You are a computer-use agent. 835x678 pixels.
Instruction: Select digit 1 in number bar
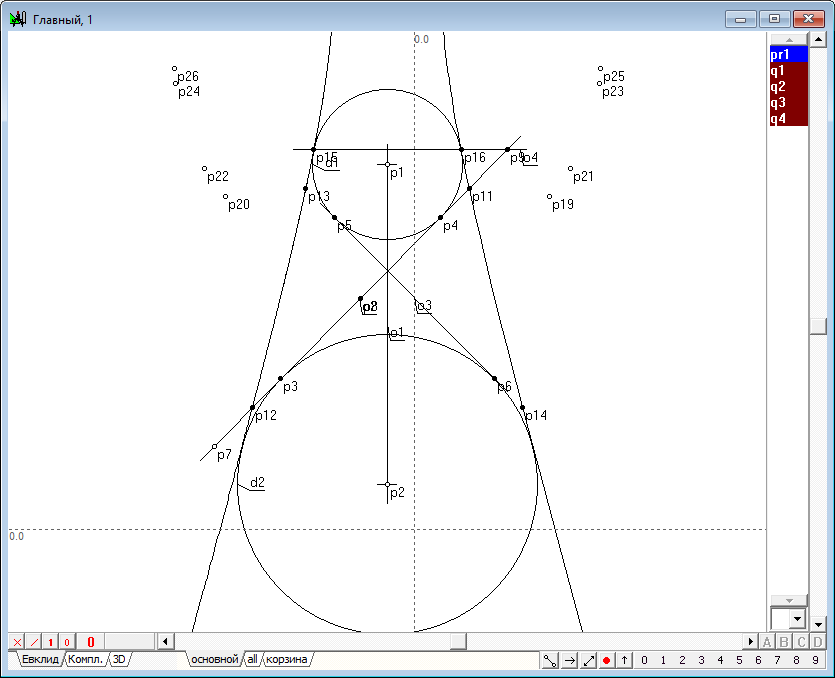tap(663, 660)
